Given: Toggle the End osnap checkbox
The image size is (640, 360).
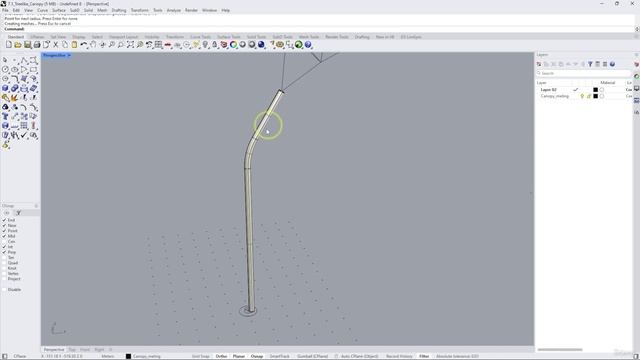Looking at the screenshot, I should tap(4, 220).
